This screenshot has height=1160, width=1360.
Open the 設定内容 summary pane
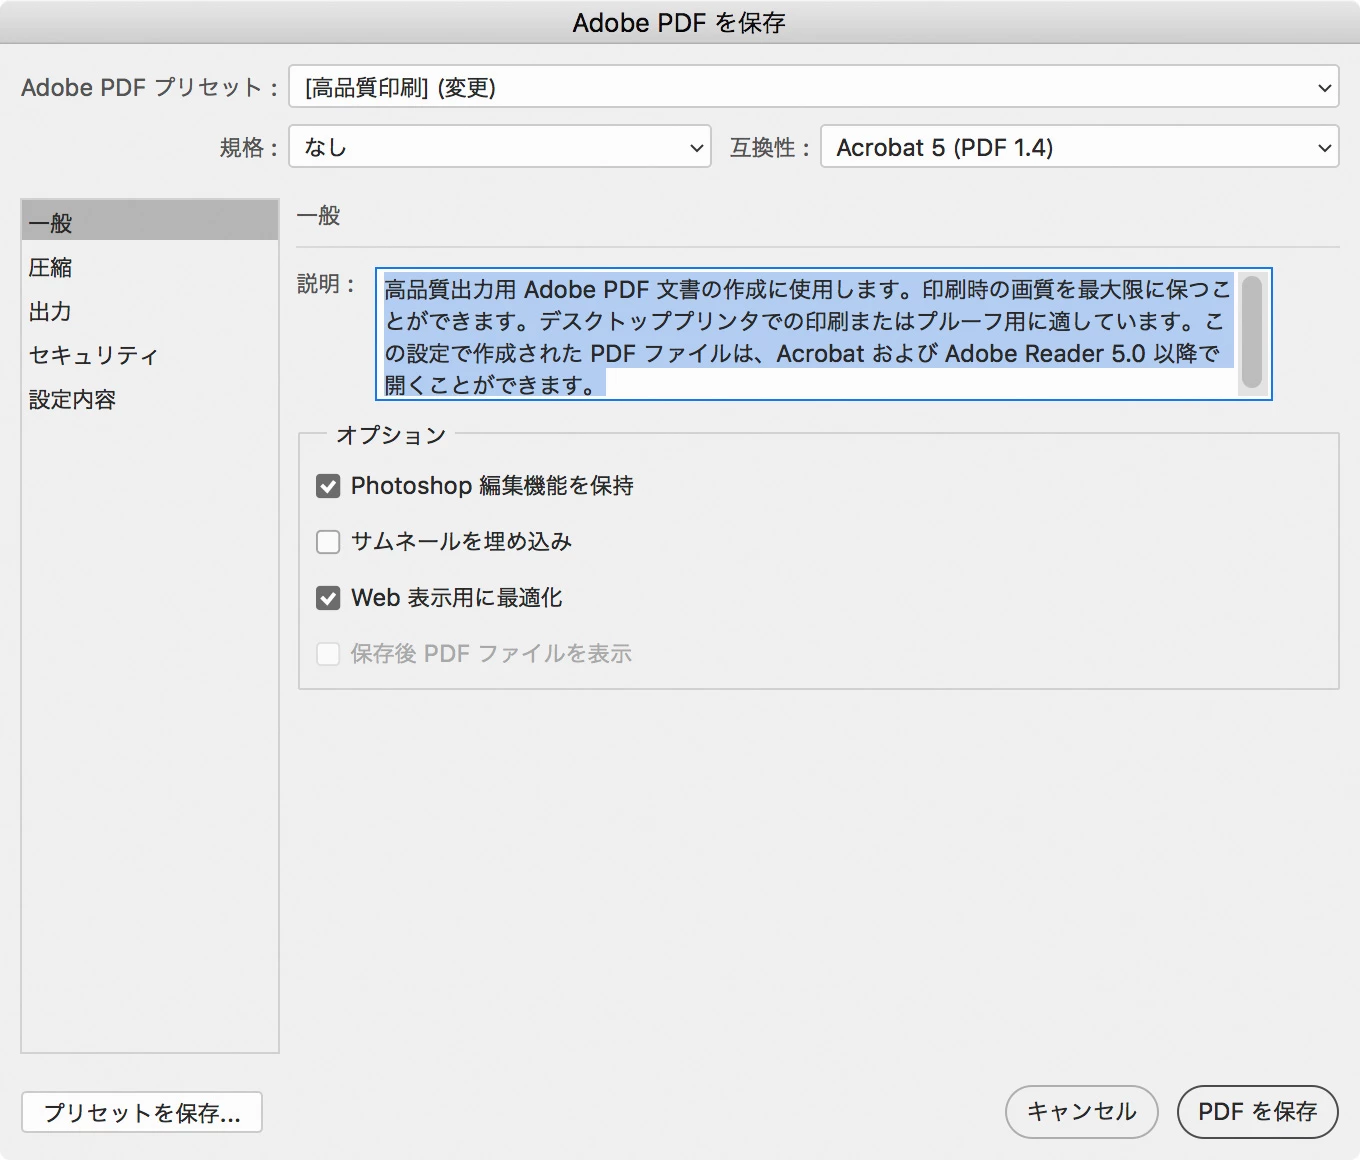coord(150,399)
